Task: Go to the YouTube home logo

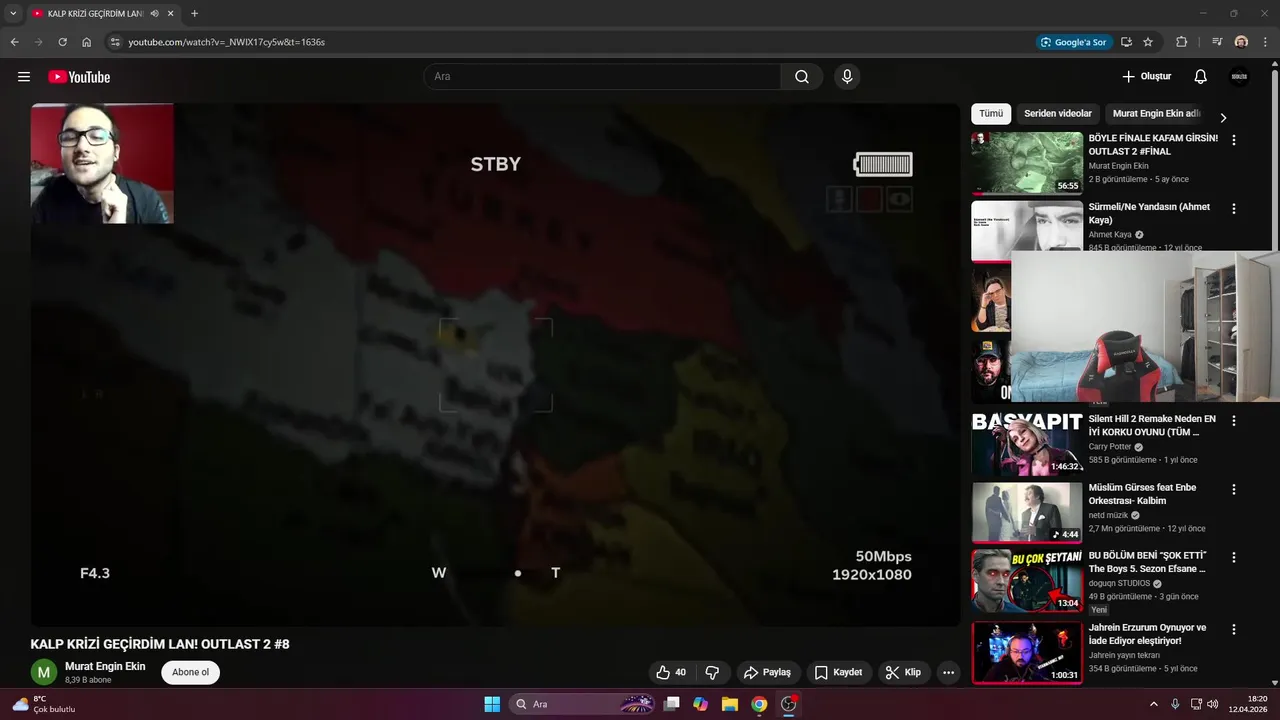Action: click(x=79, y=77)
